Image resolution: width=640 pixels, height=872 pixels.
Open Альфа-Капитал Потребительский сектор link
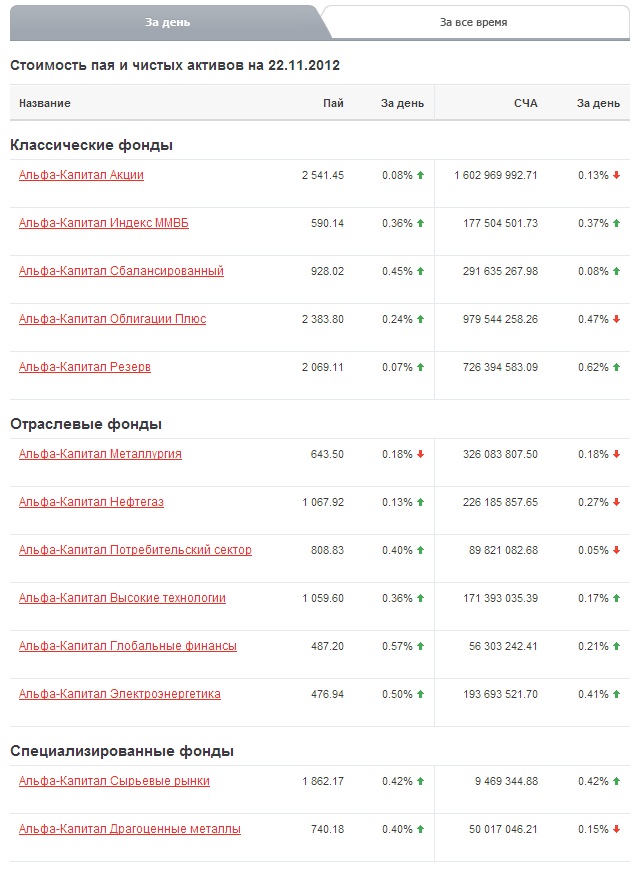click(x=135, y=550)
